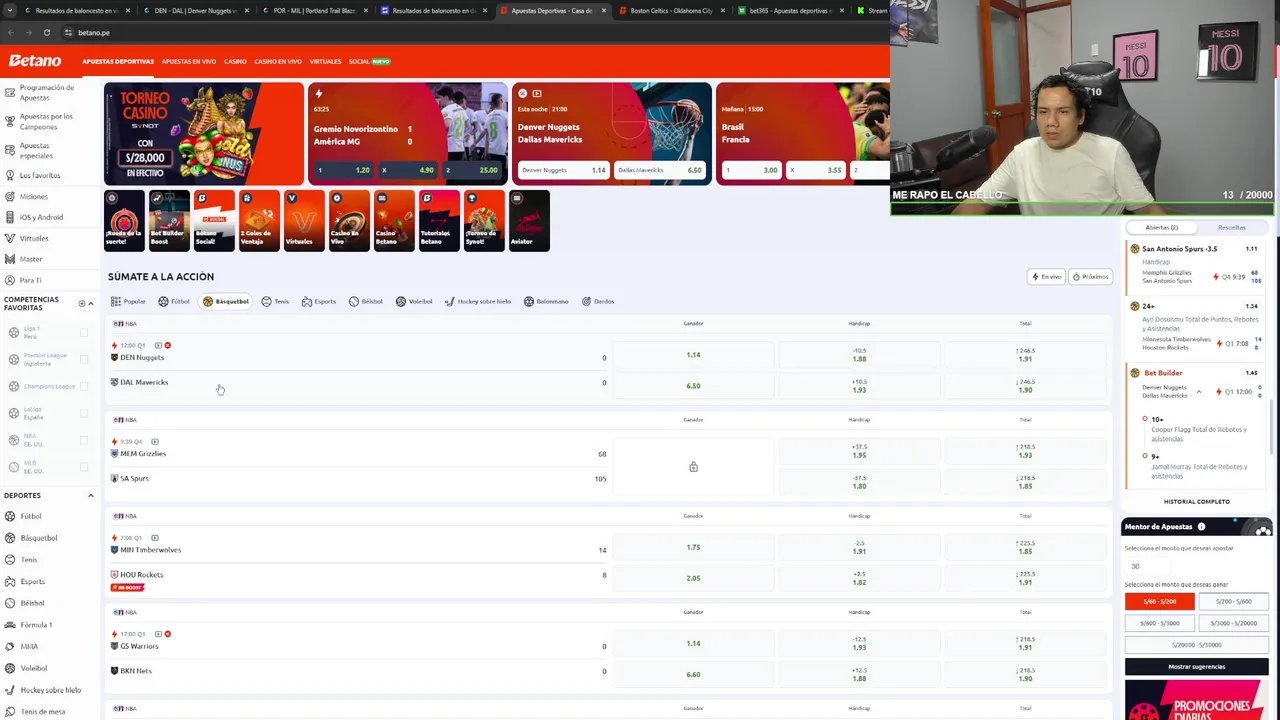Screen dimensions: 1280x720
Task: Toggle the En vivo filter
Action: click(x=1047, y=276)
